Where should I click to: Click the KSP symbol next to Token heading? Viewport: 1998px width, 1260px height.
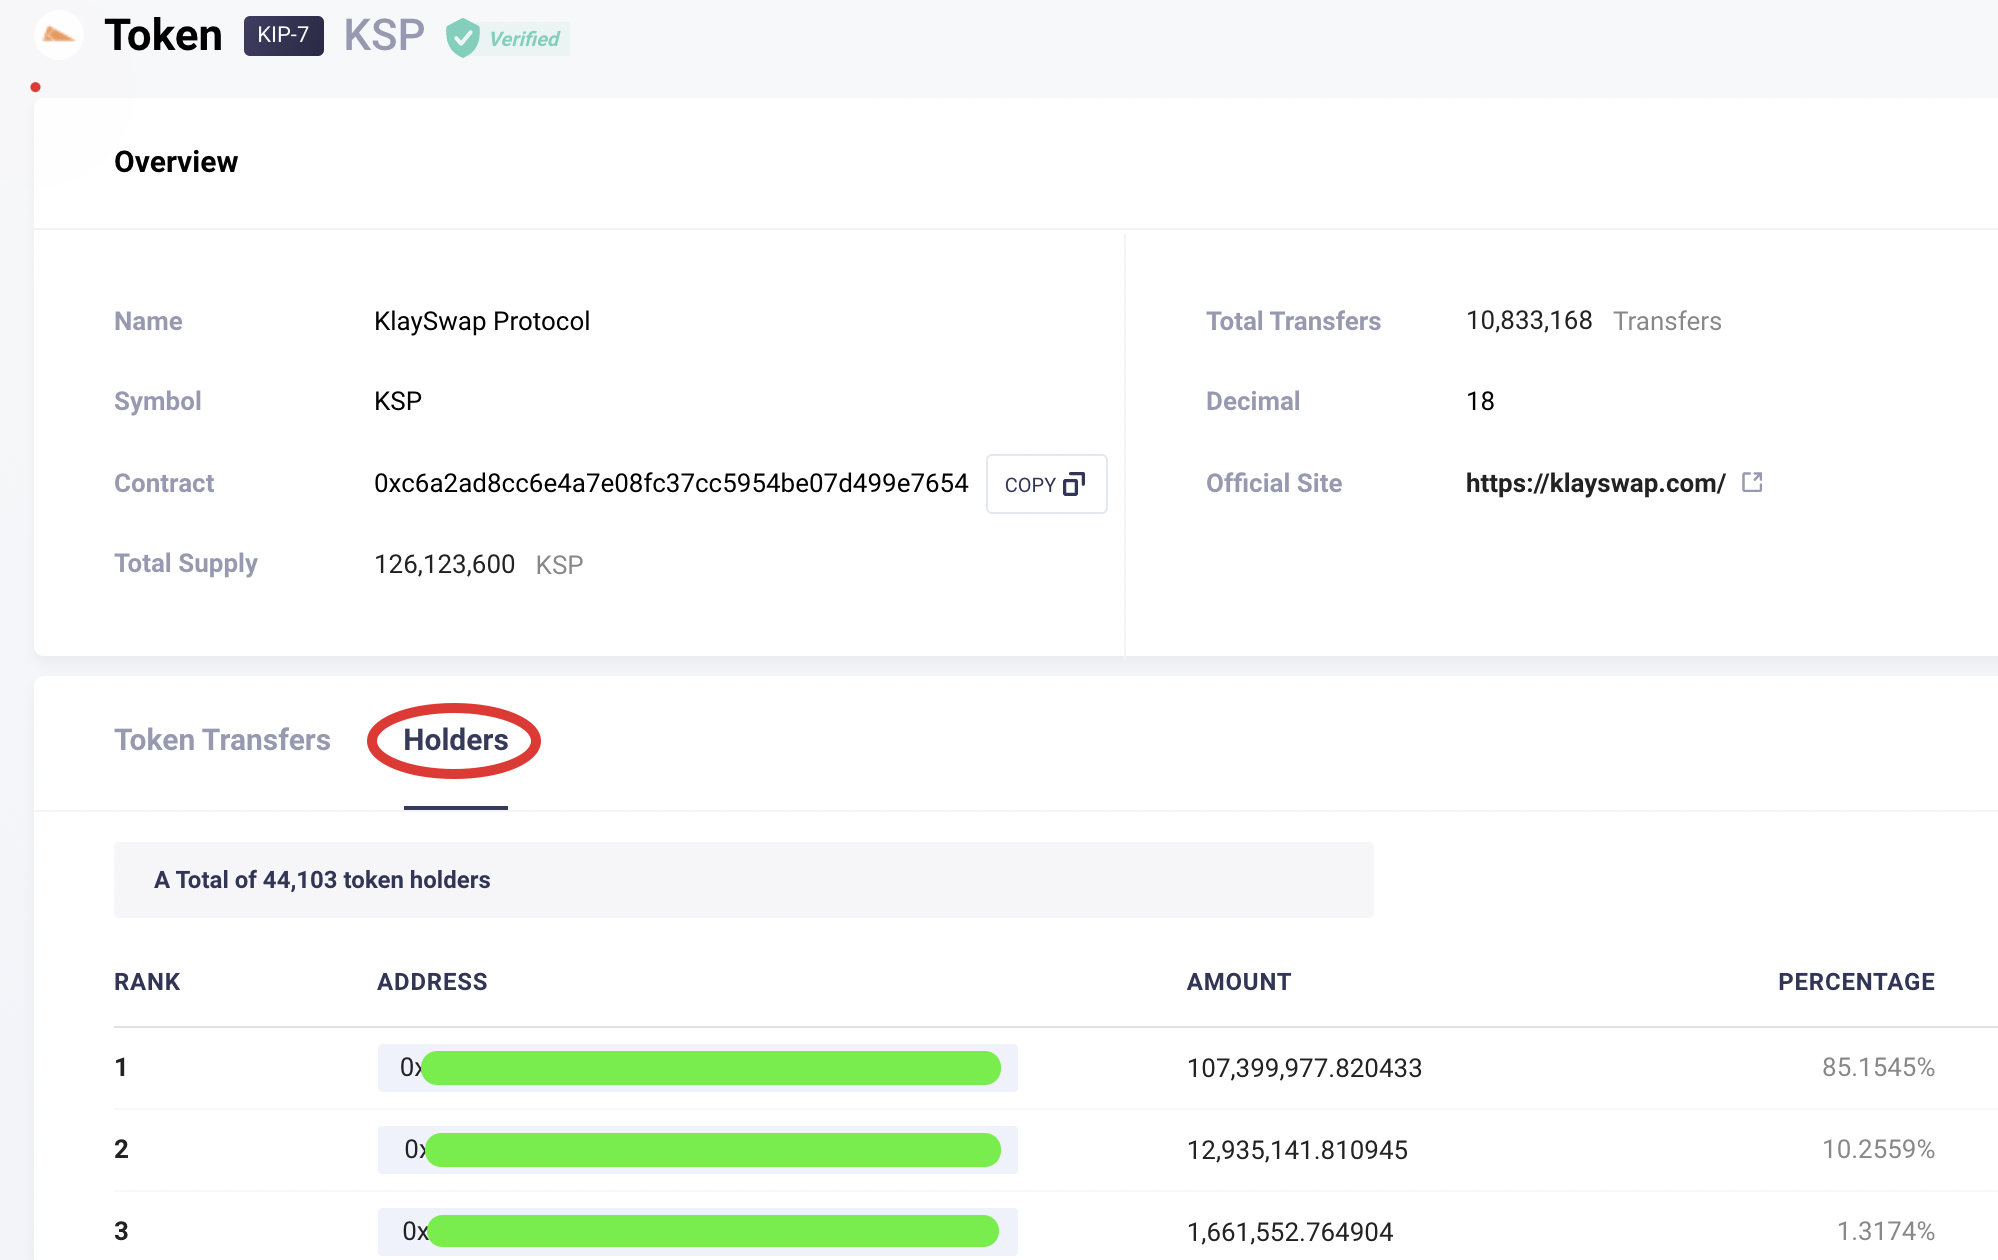pos(384,36)
